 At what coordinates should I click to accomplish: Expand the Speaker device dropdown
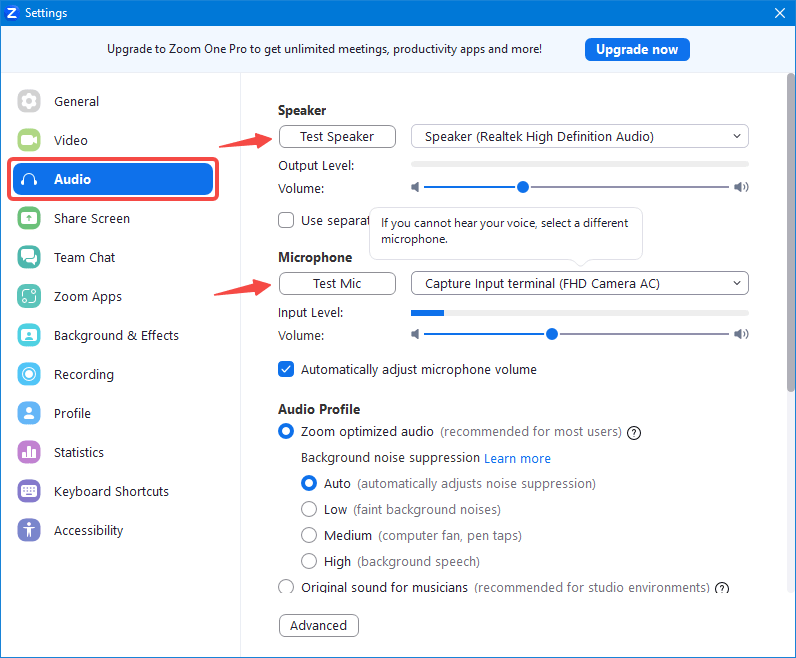click(x=580, y=136)
